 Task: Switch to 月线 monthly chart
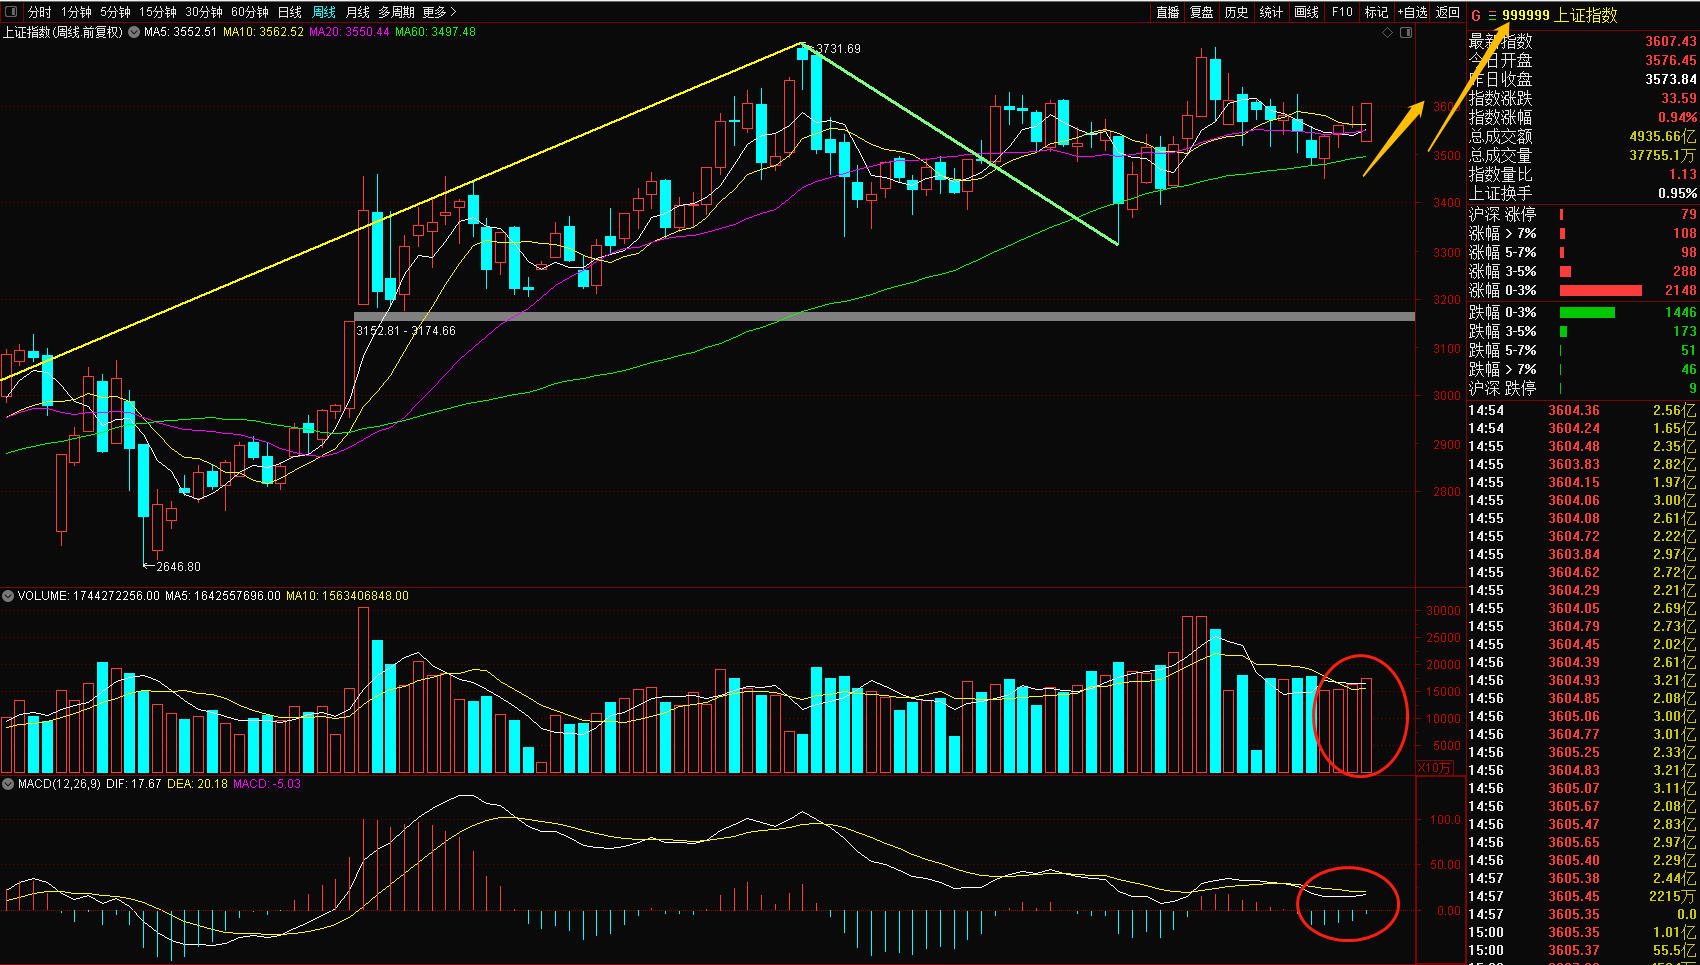[358, 12]
